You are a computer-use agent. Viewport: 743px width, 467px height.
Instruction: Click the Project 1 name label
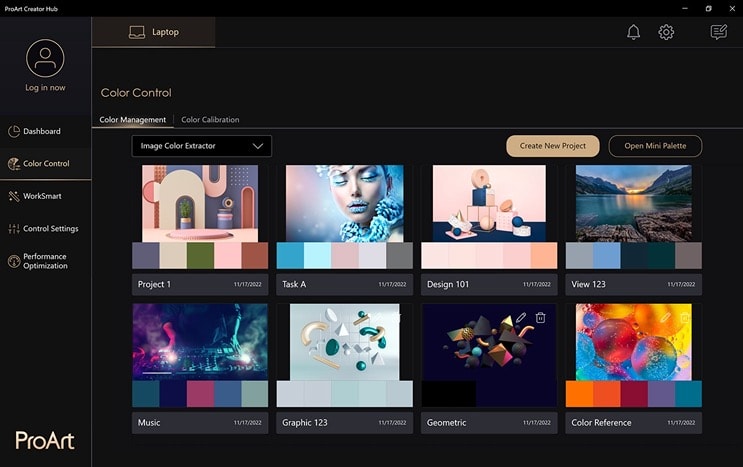[x=154, y=284]
